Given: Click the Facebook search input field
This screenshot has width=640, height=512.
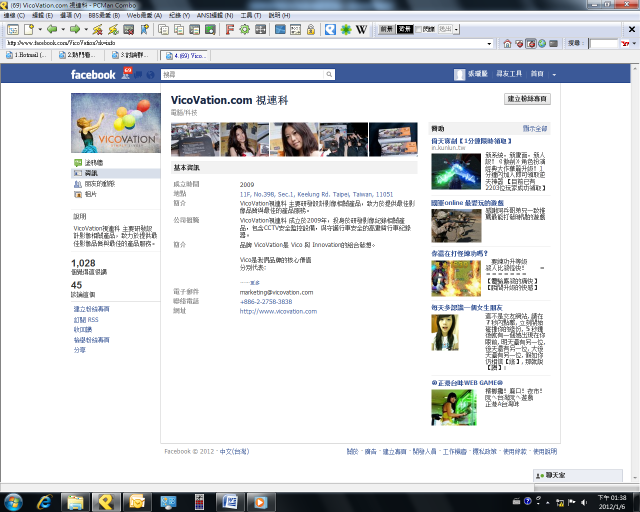Looking at the screenshot, I should [x=242, y=74].
